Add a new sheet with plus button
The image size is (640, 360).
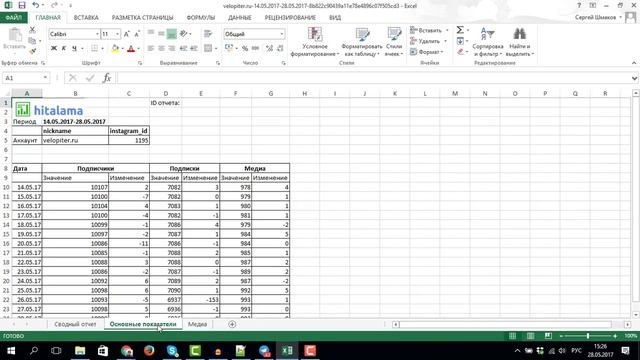pyautogui.click(x=232, y=324)
